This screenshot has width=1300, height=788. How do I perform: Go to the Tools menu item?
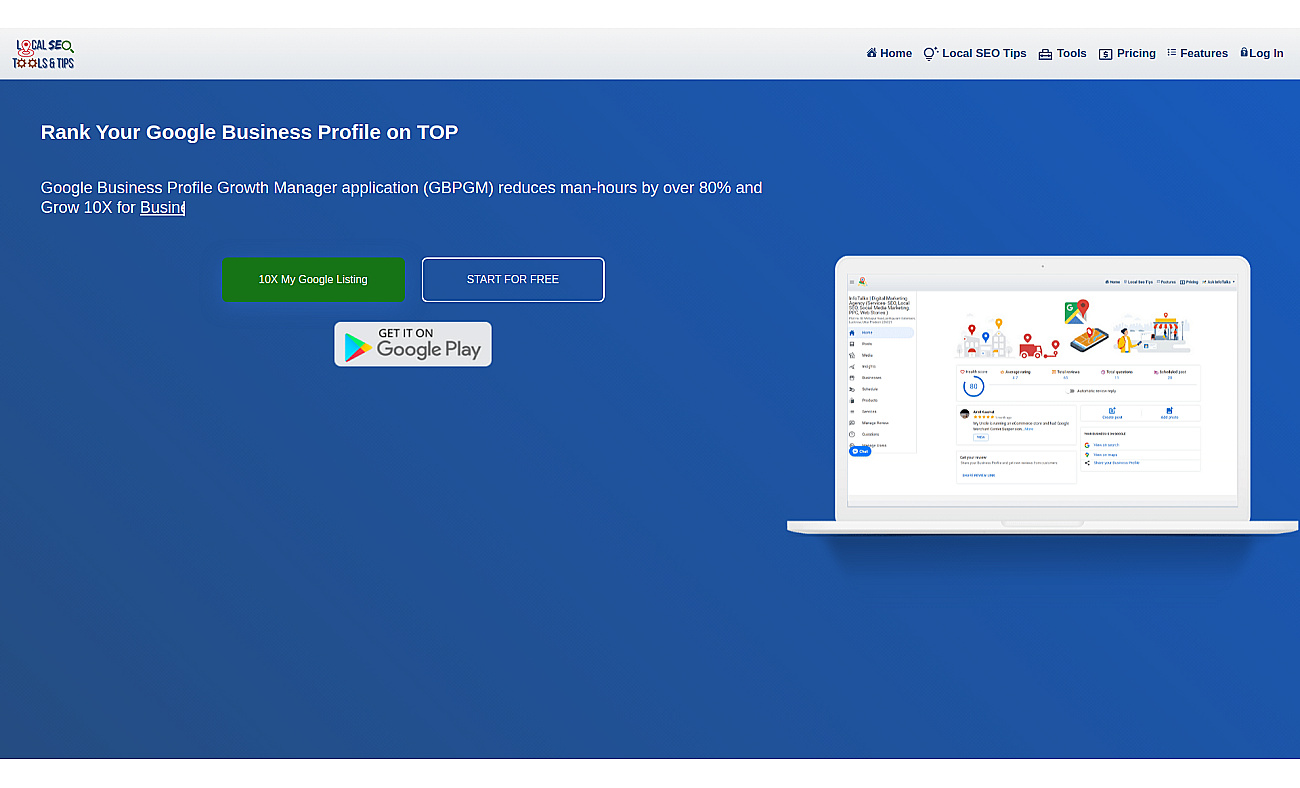tap(1062, 53)
